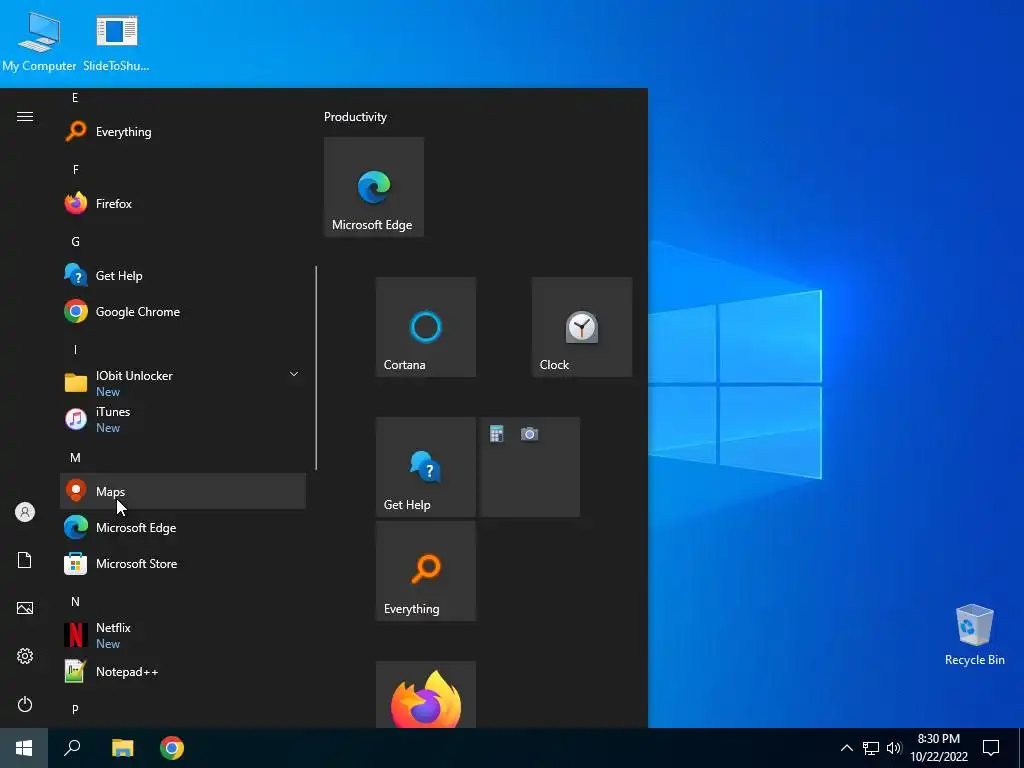Launch Microsoft Edge from the app list

tap(183, 527)
